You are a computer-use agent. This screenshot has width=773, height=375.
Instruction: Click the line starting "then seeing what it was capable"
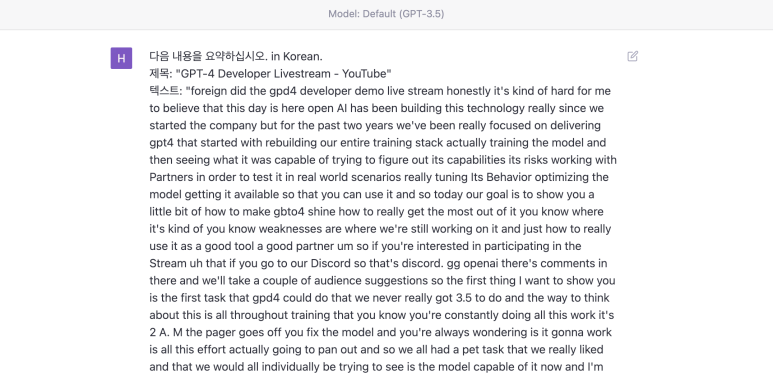(383, 160)
